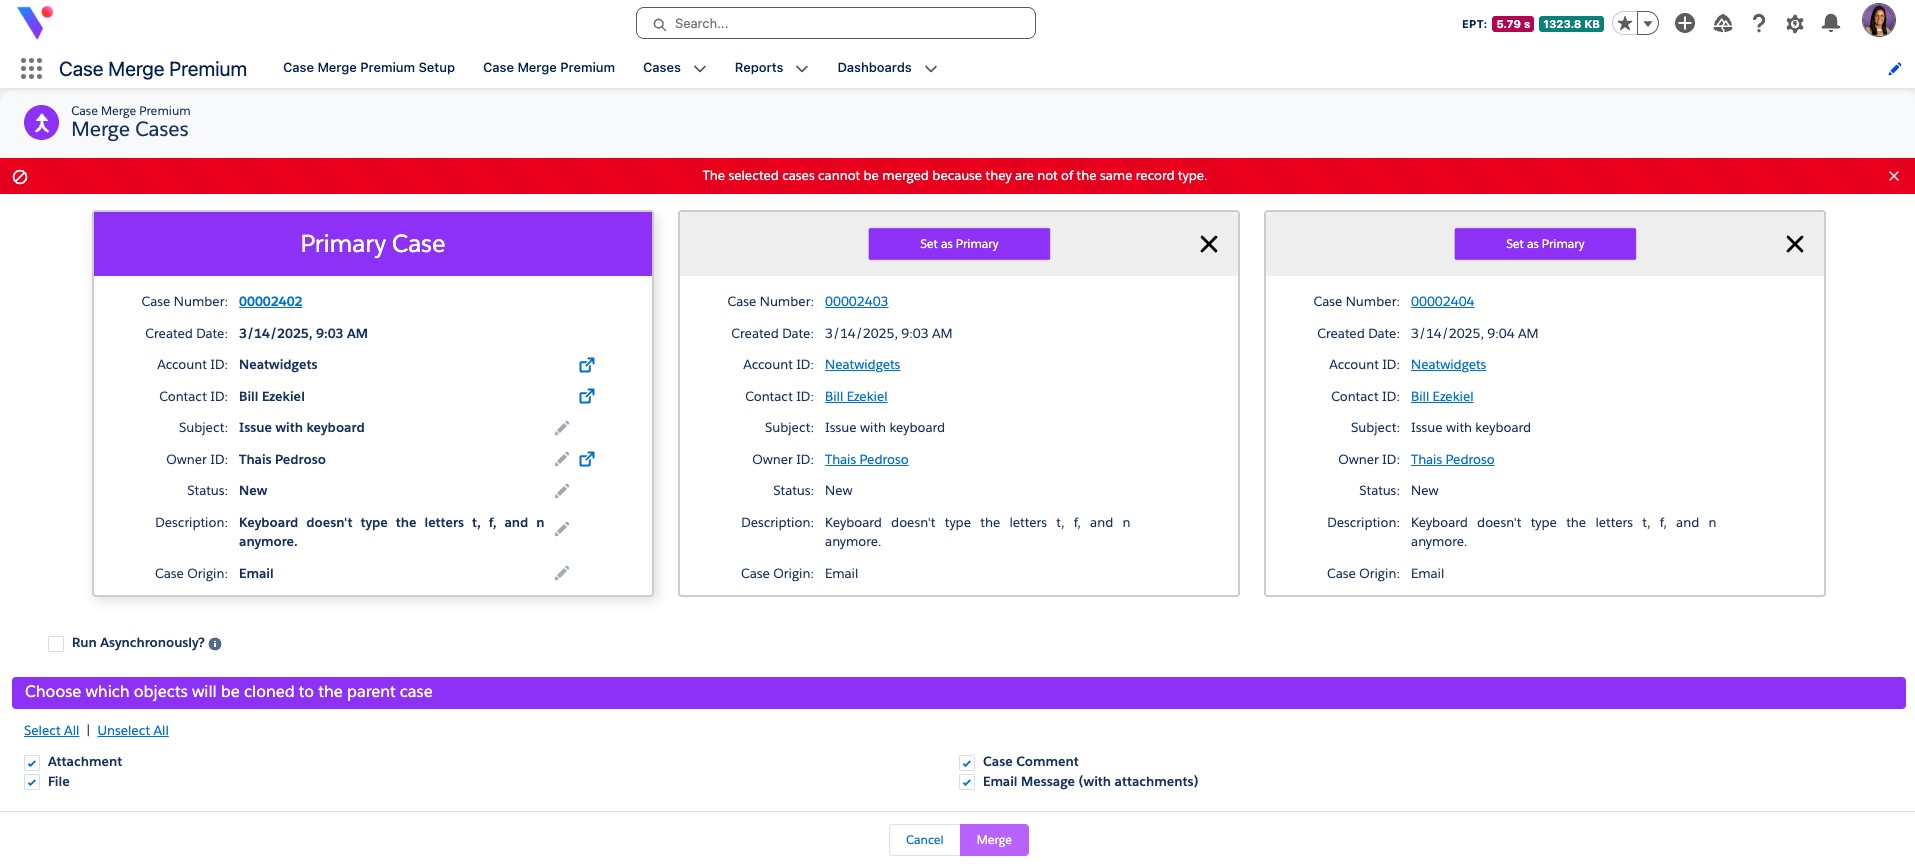Screen dimensions: 1915x868
Task: Edit the Description pencil icon
Action: [x=562, y=528]
